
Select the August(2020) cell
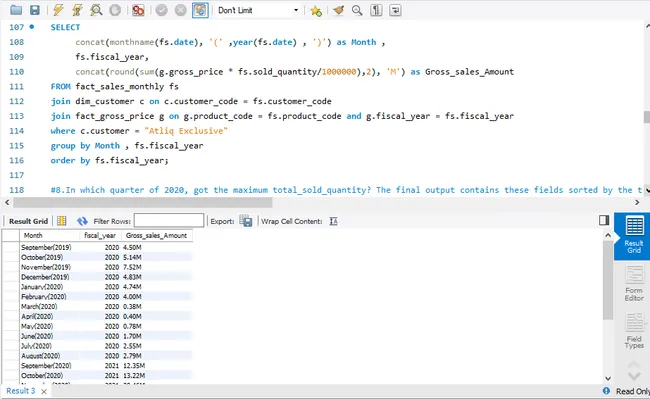pyautogui.click(x=49, y=356)
